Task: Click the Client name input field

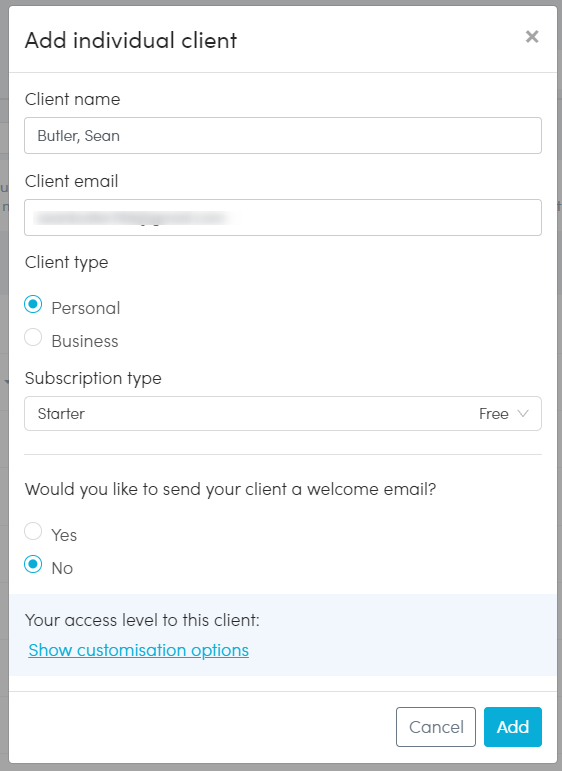Action: click(283, 135)
